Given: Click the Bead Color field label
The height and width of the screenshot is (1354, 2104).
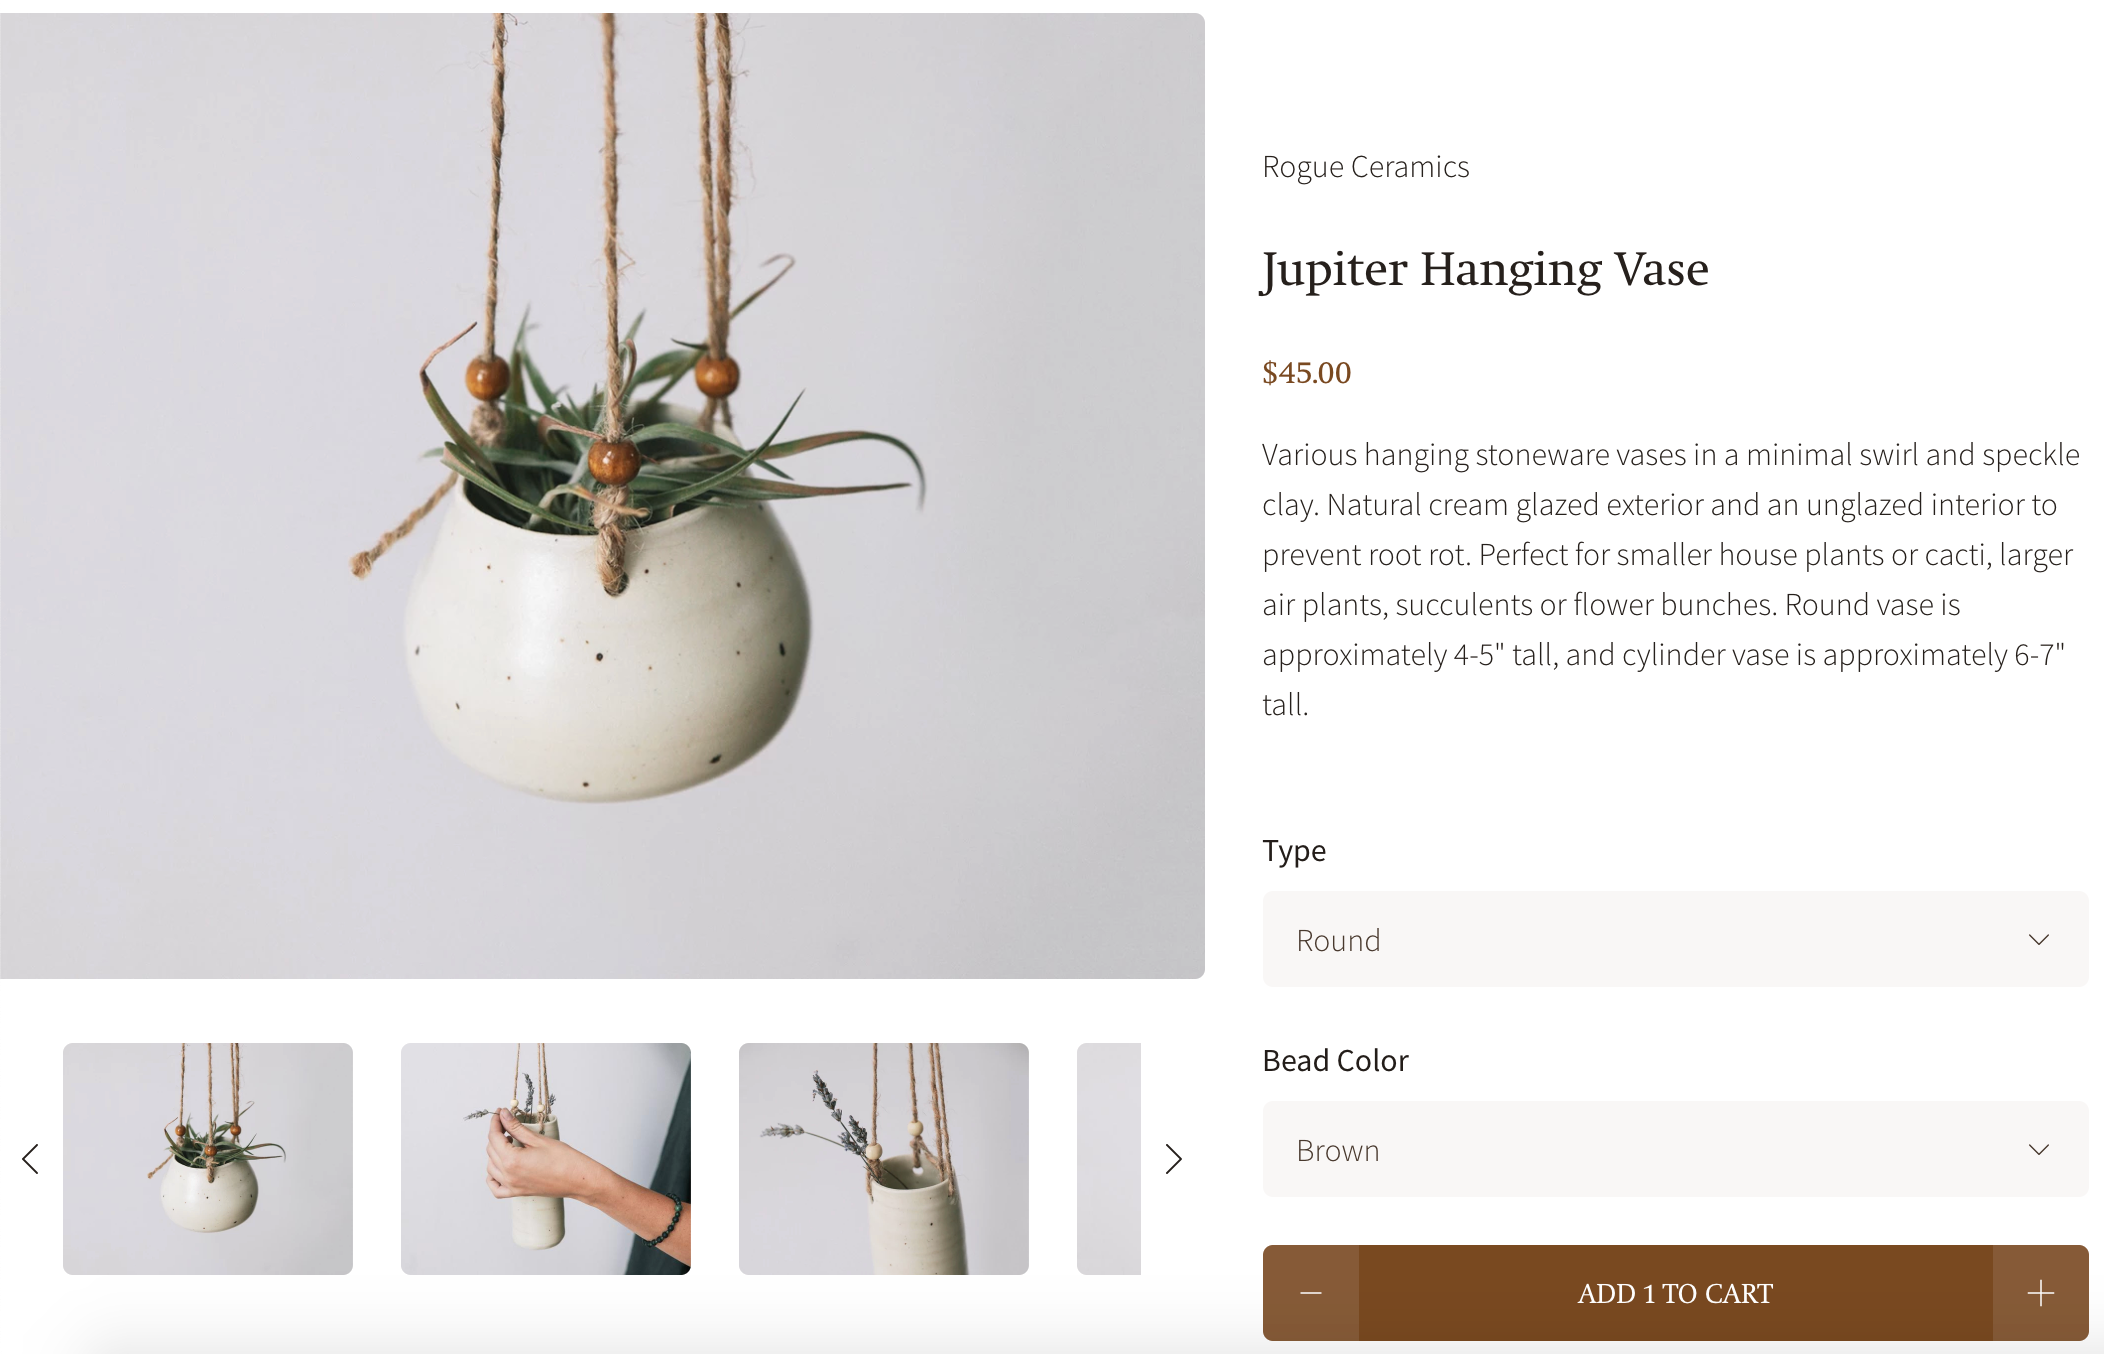Looking at the screenshot, I should point(1335,1060).
